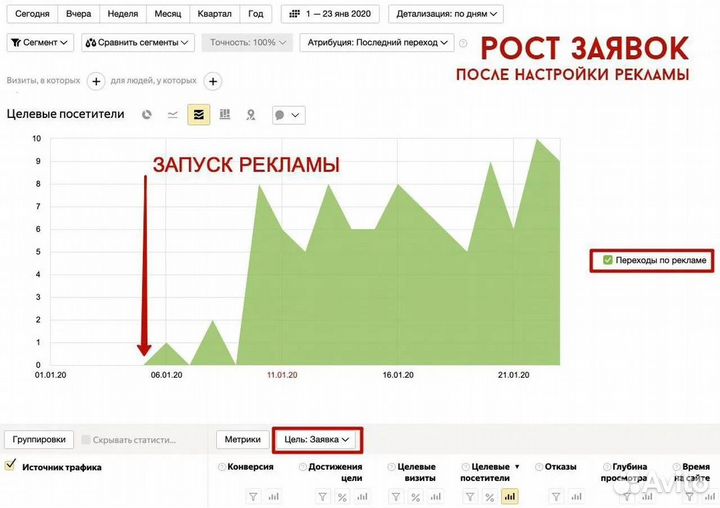Toggle the Источник трафика checkbox
Screen dimensions: 720x508
click(10, 465)
